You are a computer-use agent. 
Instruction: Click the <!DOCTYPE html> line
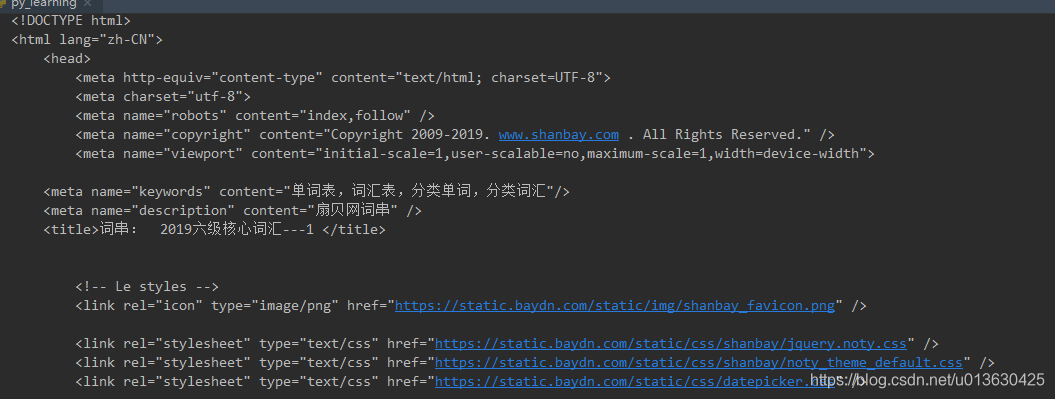tap(71, 21)
